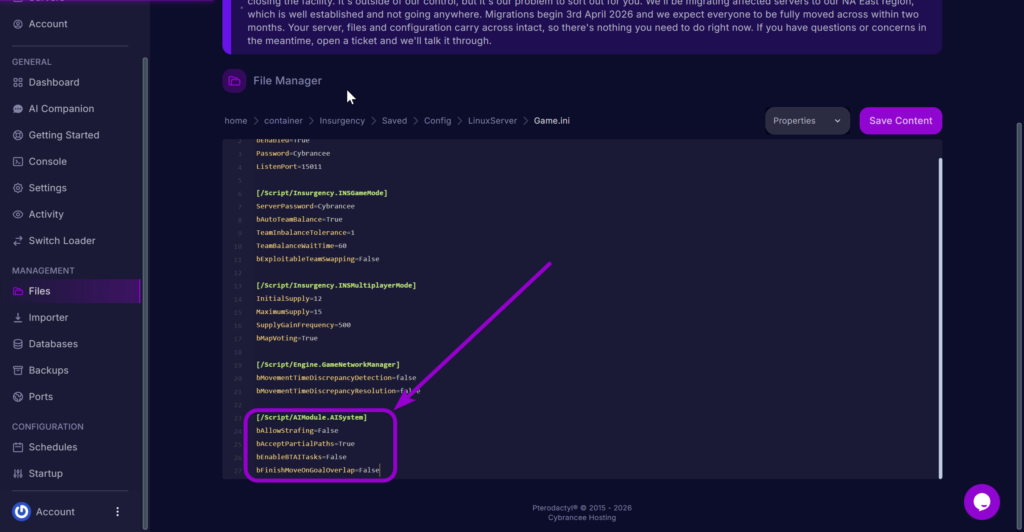Open the Dashboard page
The image size is (1024, 532).
[54, 82]
